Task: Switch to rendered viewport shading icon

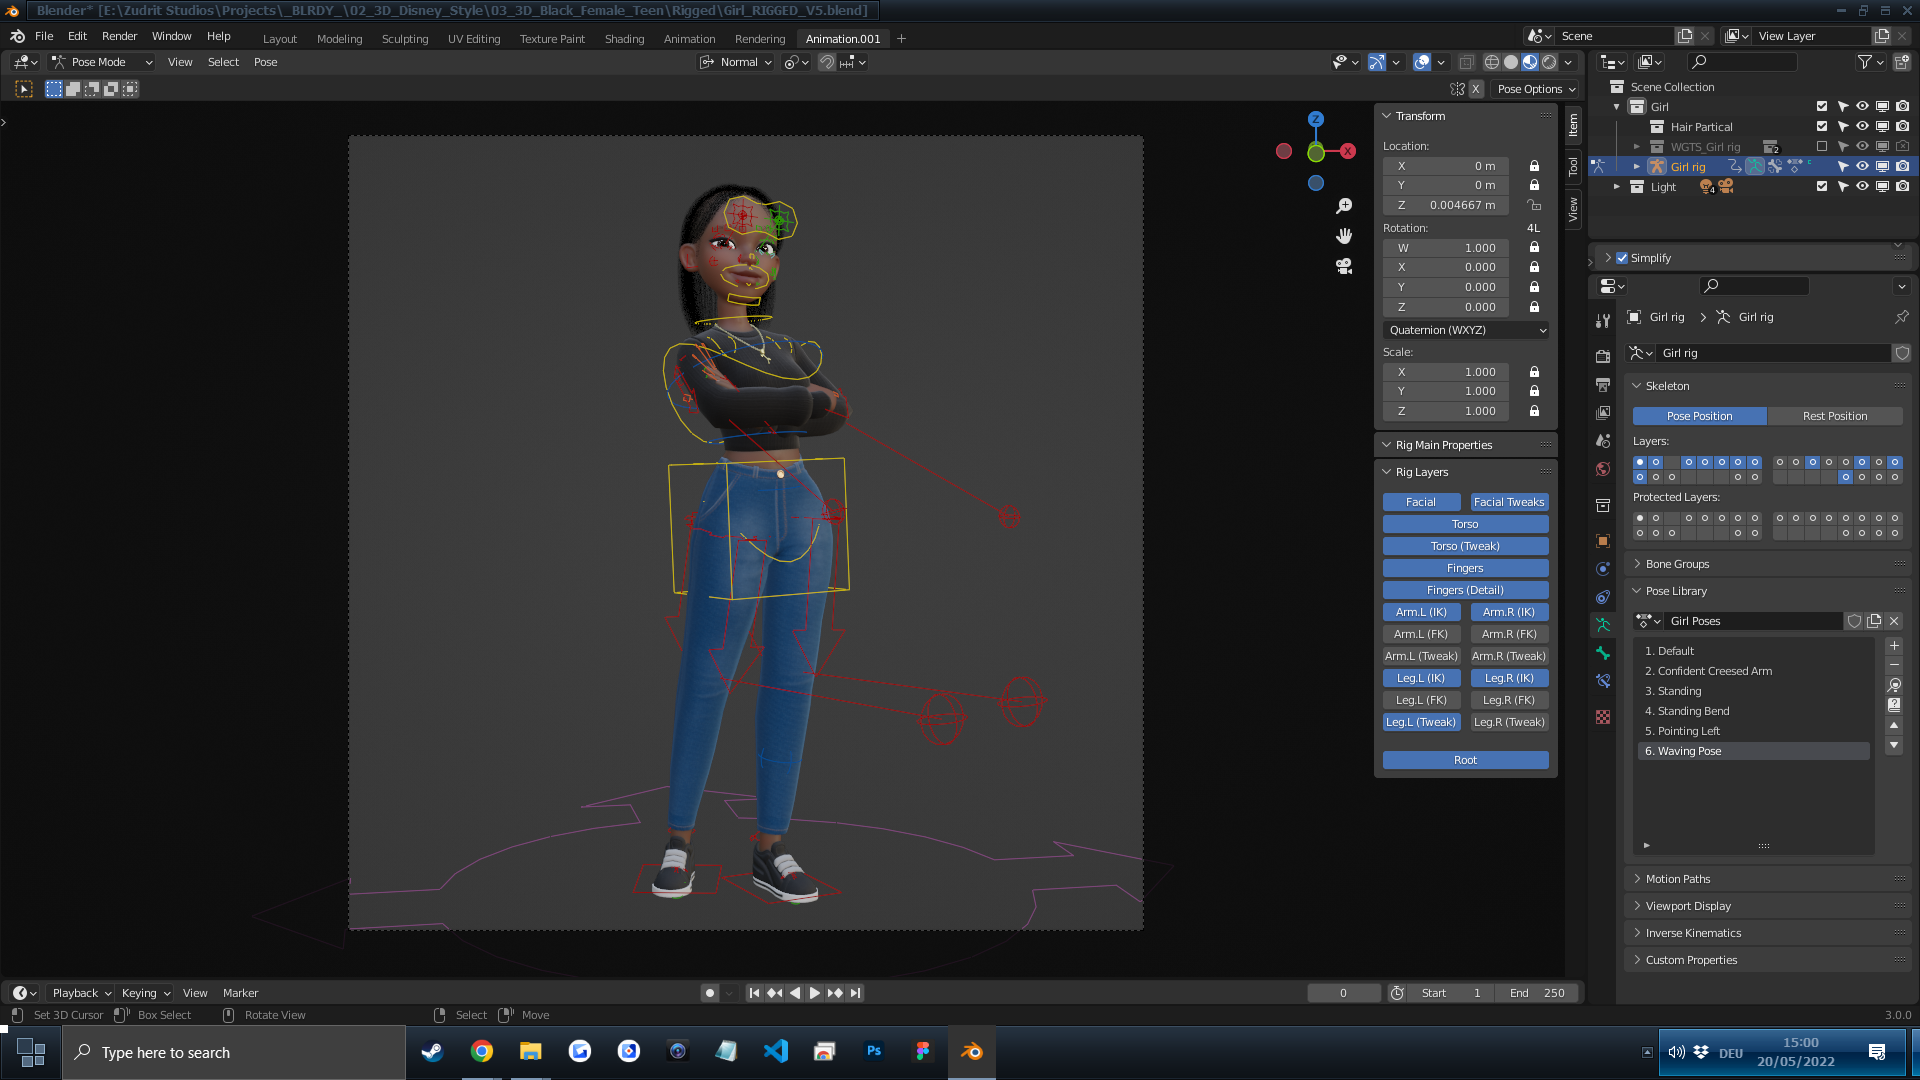Action: click(x=1549, y=62)
